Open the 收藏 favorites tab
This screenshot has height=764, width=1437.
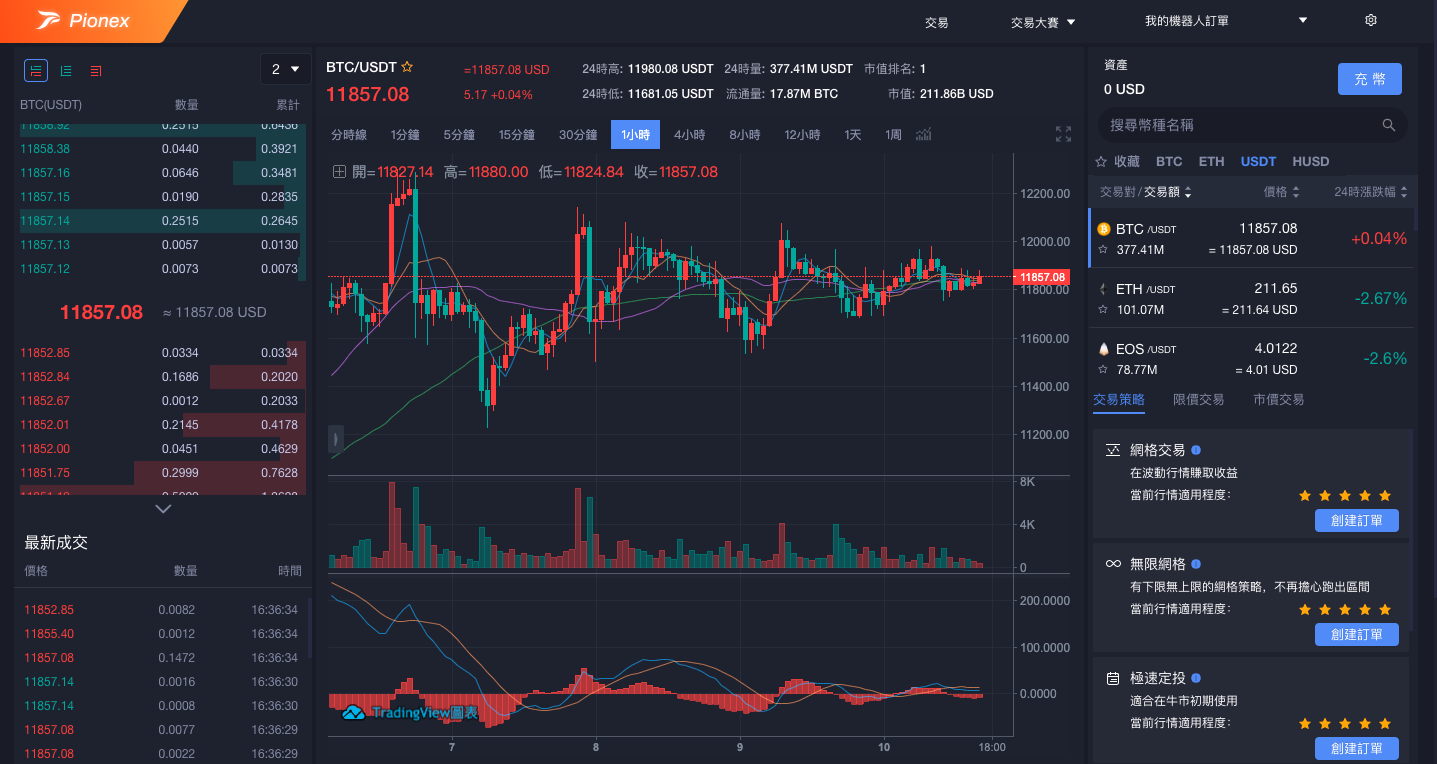click(x=1117, y=161)
